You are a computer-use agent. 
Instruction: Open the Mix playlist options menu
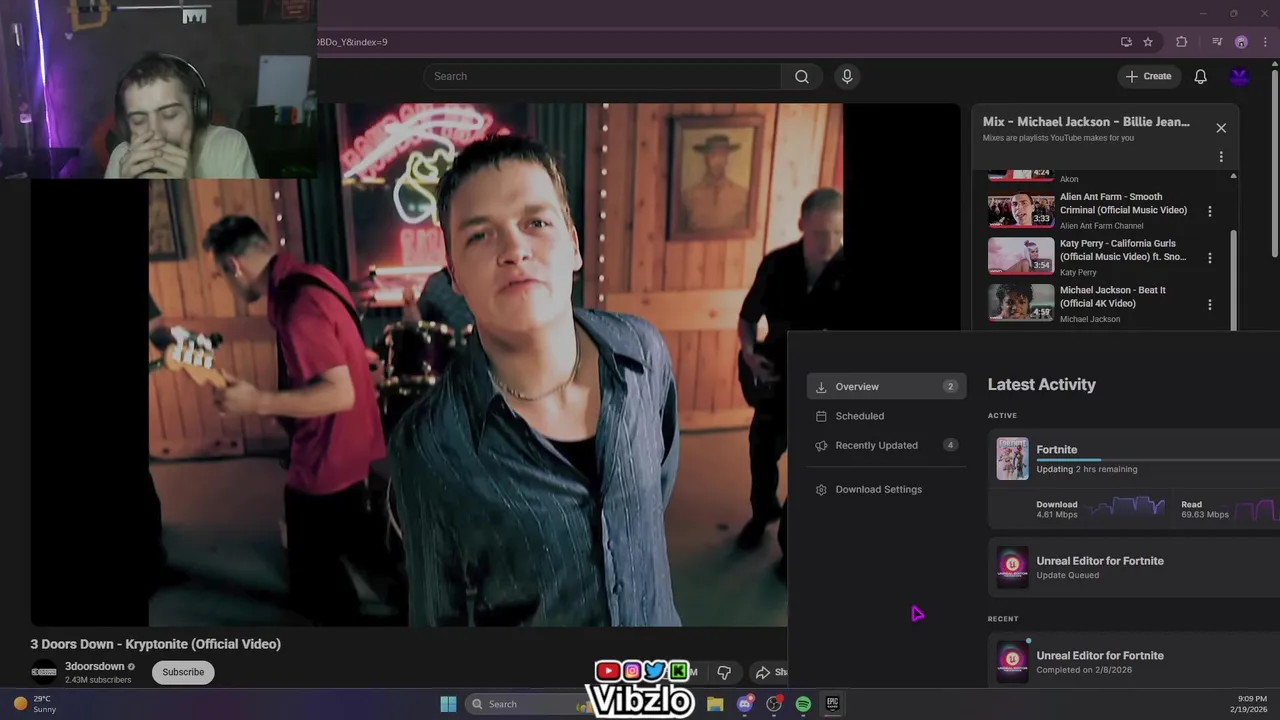[1221, 157]
